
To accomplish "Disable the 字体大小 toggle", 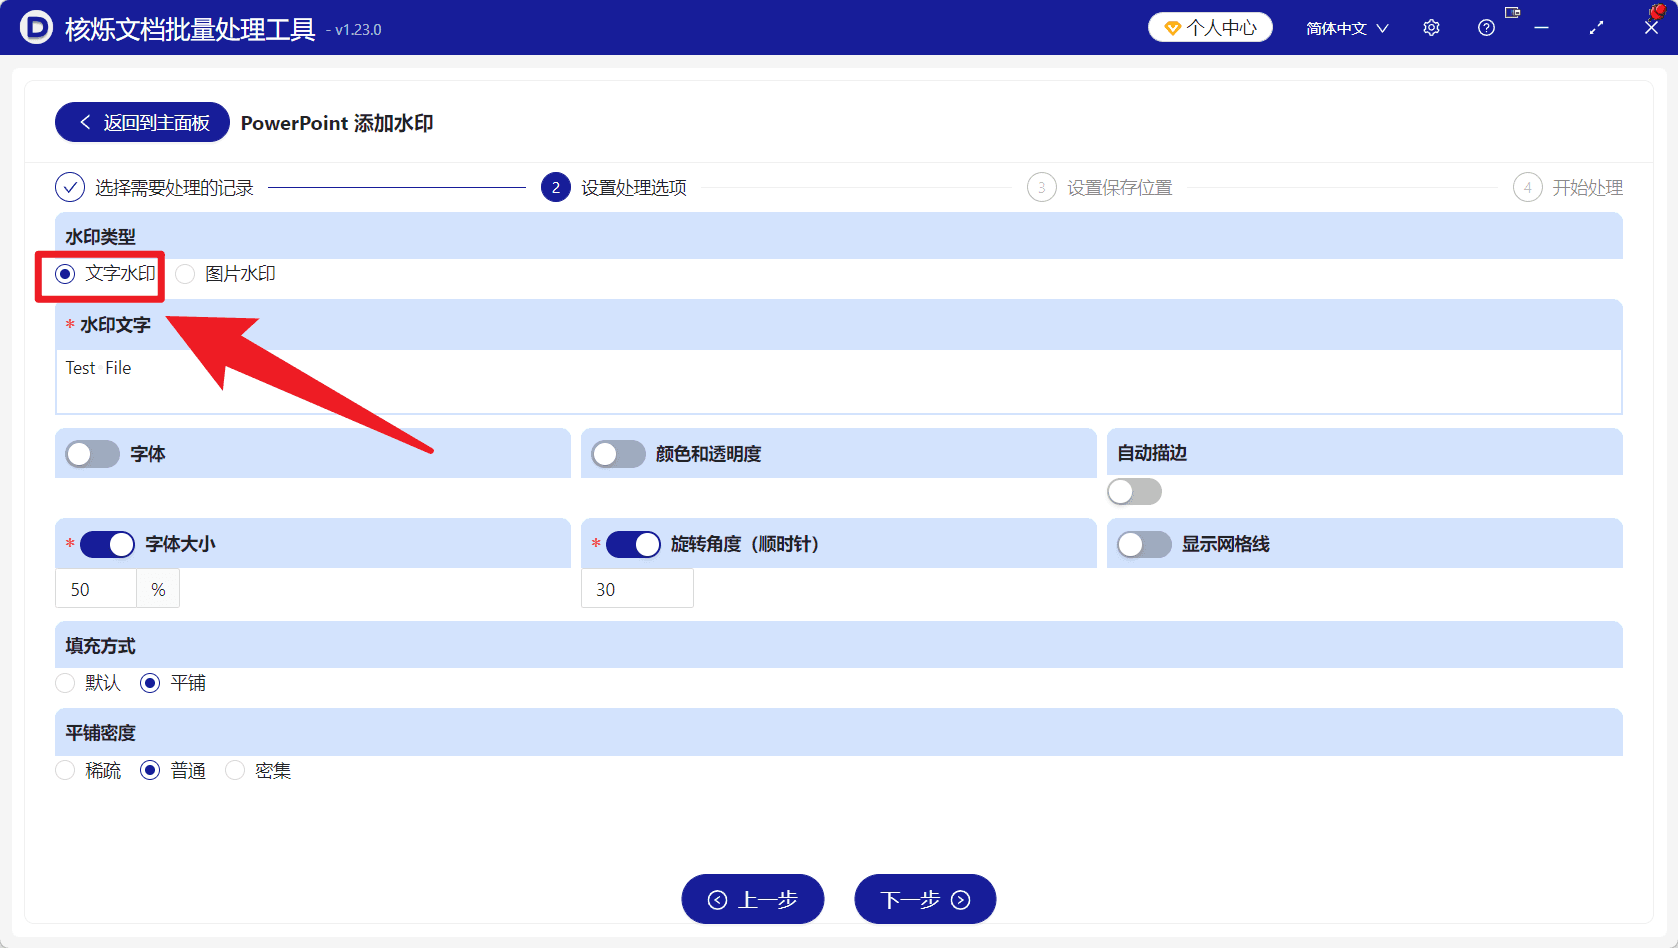I will (107, 544).
